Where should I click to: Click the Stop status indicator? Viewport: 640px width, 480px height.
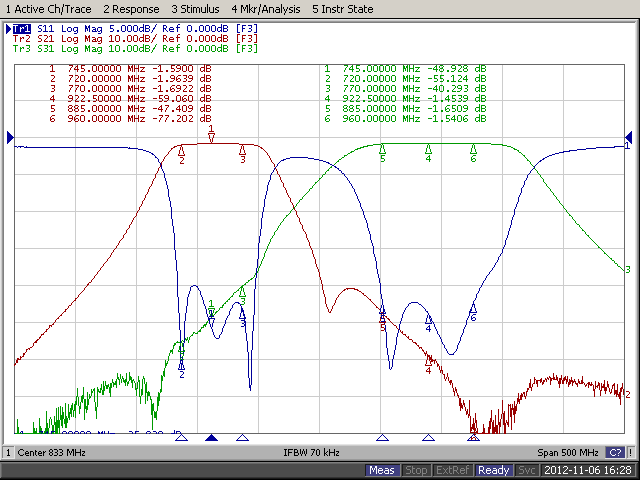(x=416, y=470)
